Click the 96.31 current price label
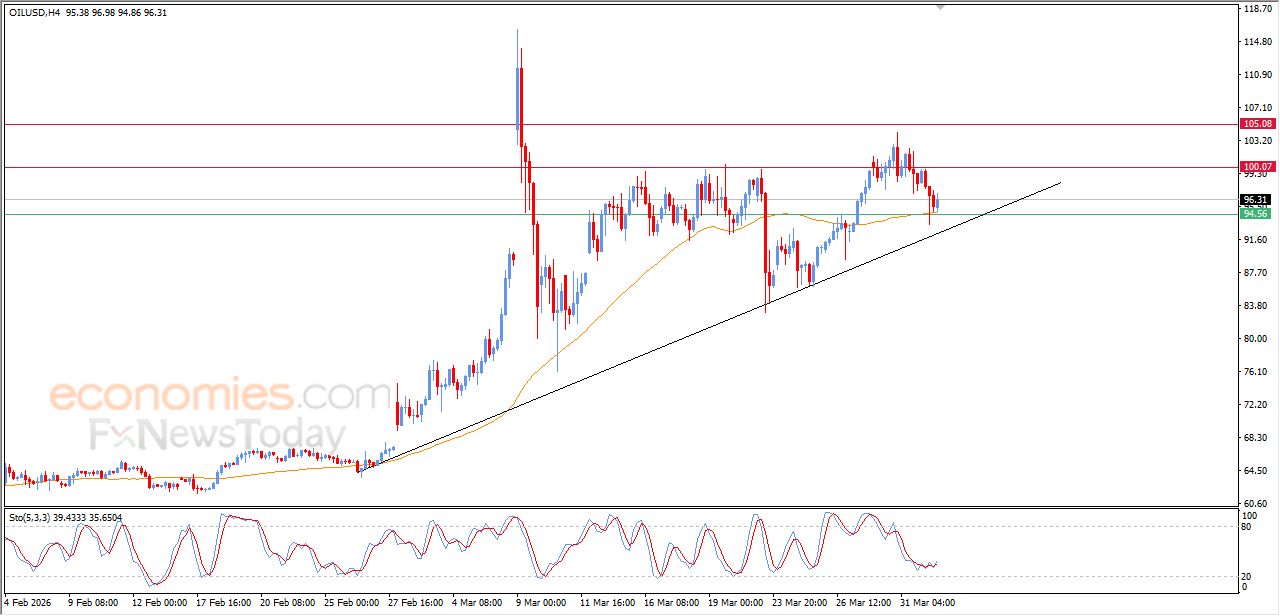The image size is (1280, 616). tap(1255, 200)
